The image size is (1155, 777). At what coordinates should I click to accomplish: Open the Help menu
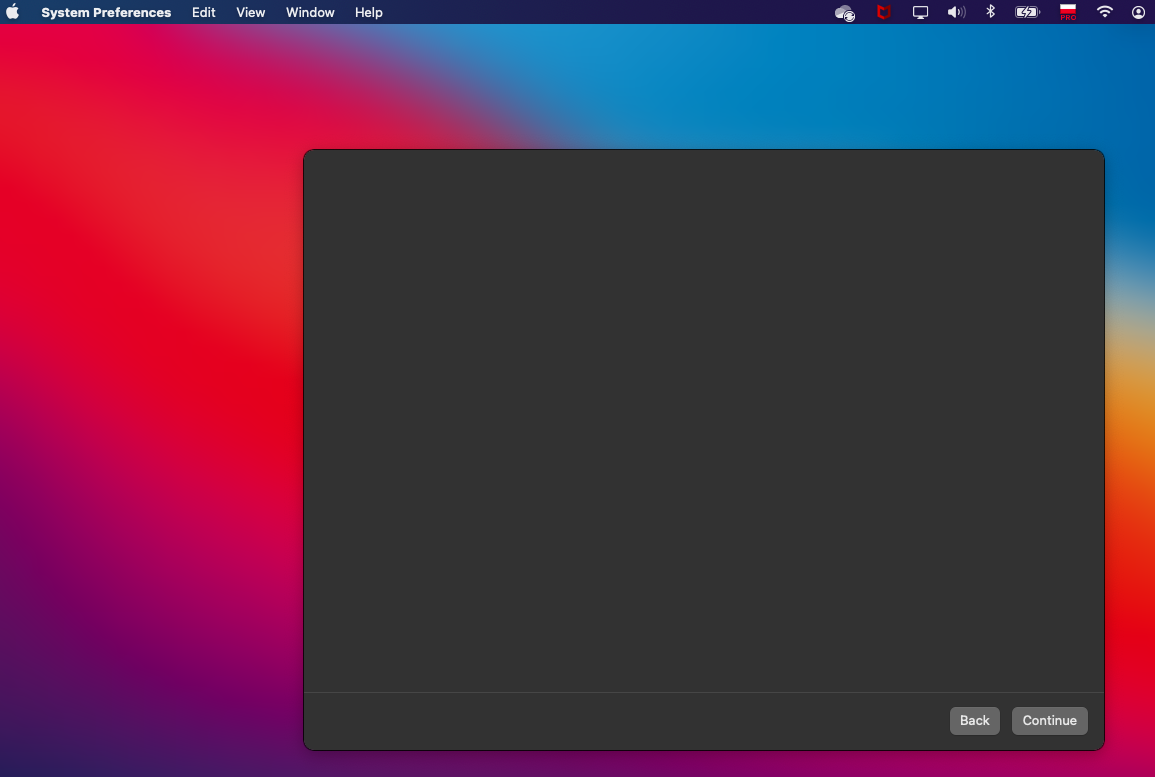(x=368, y=12)
